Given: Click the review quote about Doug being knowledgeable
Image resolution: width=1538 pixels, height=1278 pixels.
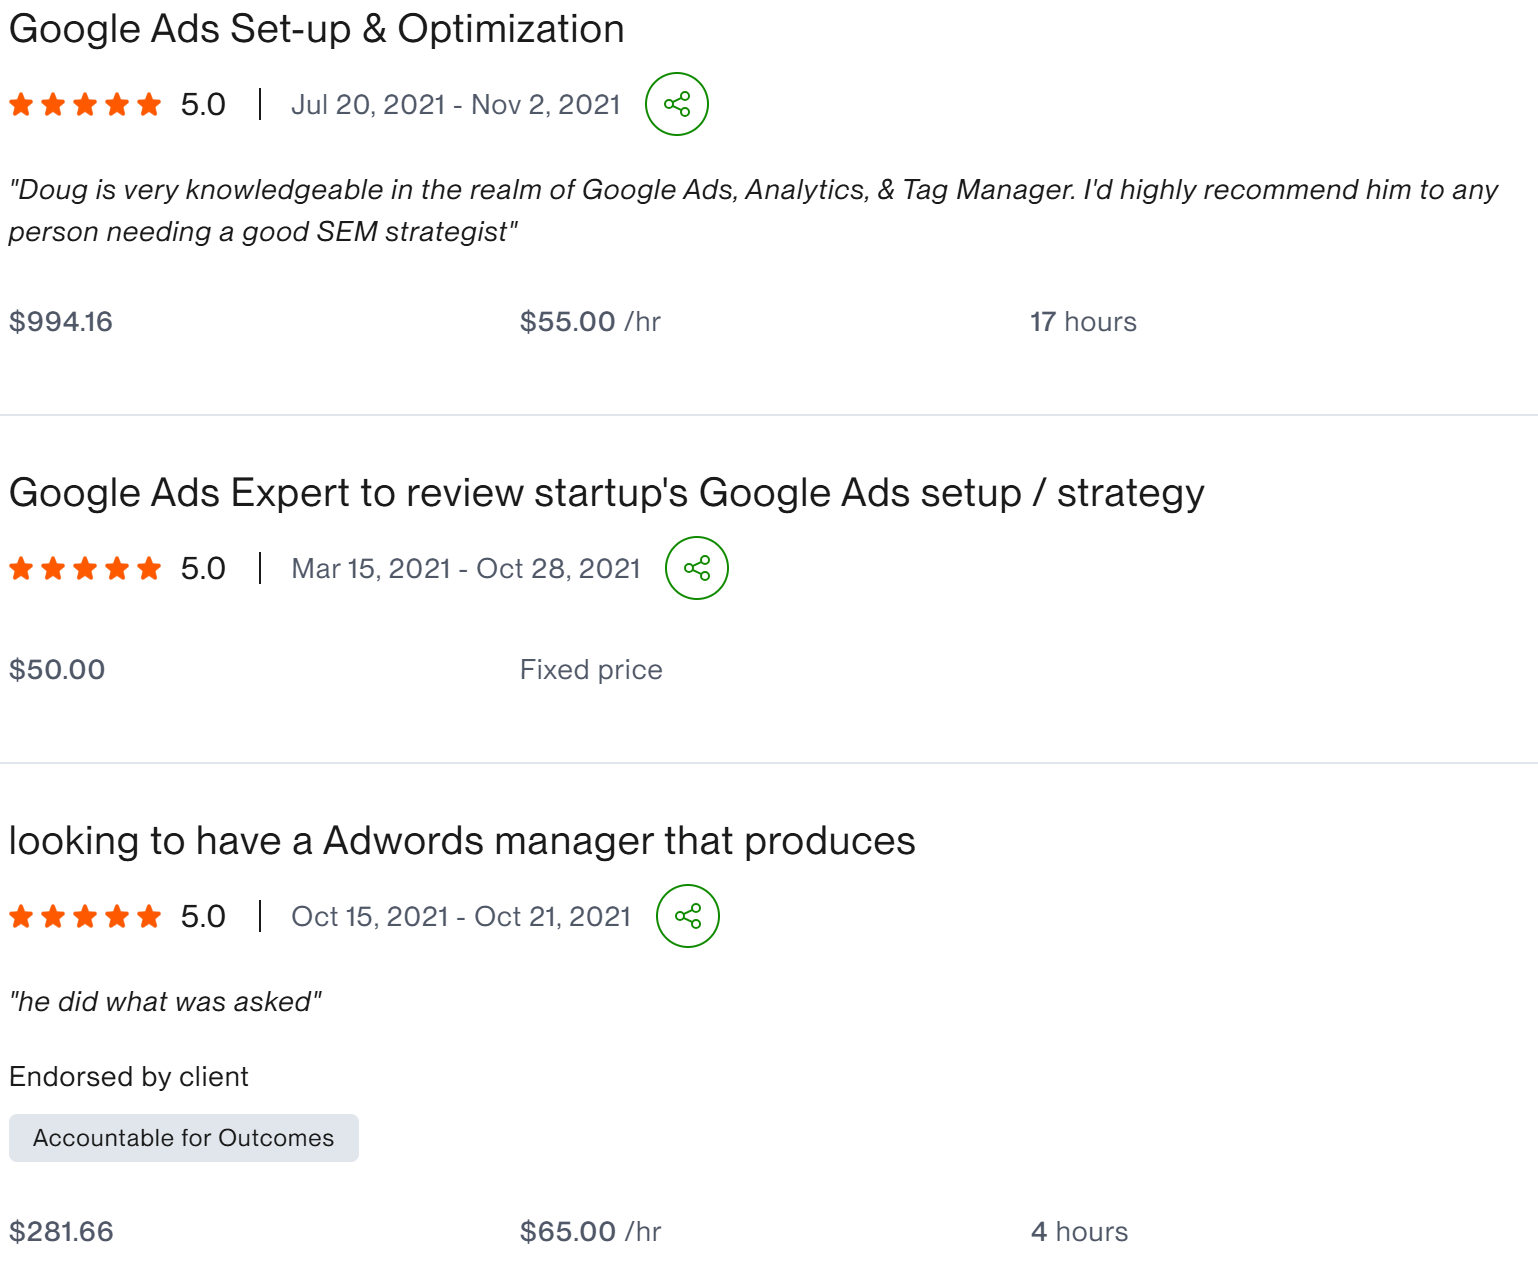Looking at the screenshot, I should [753, 211].
